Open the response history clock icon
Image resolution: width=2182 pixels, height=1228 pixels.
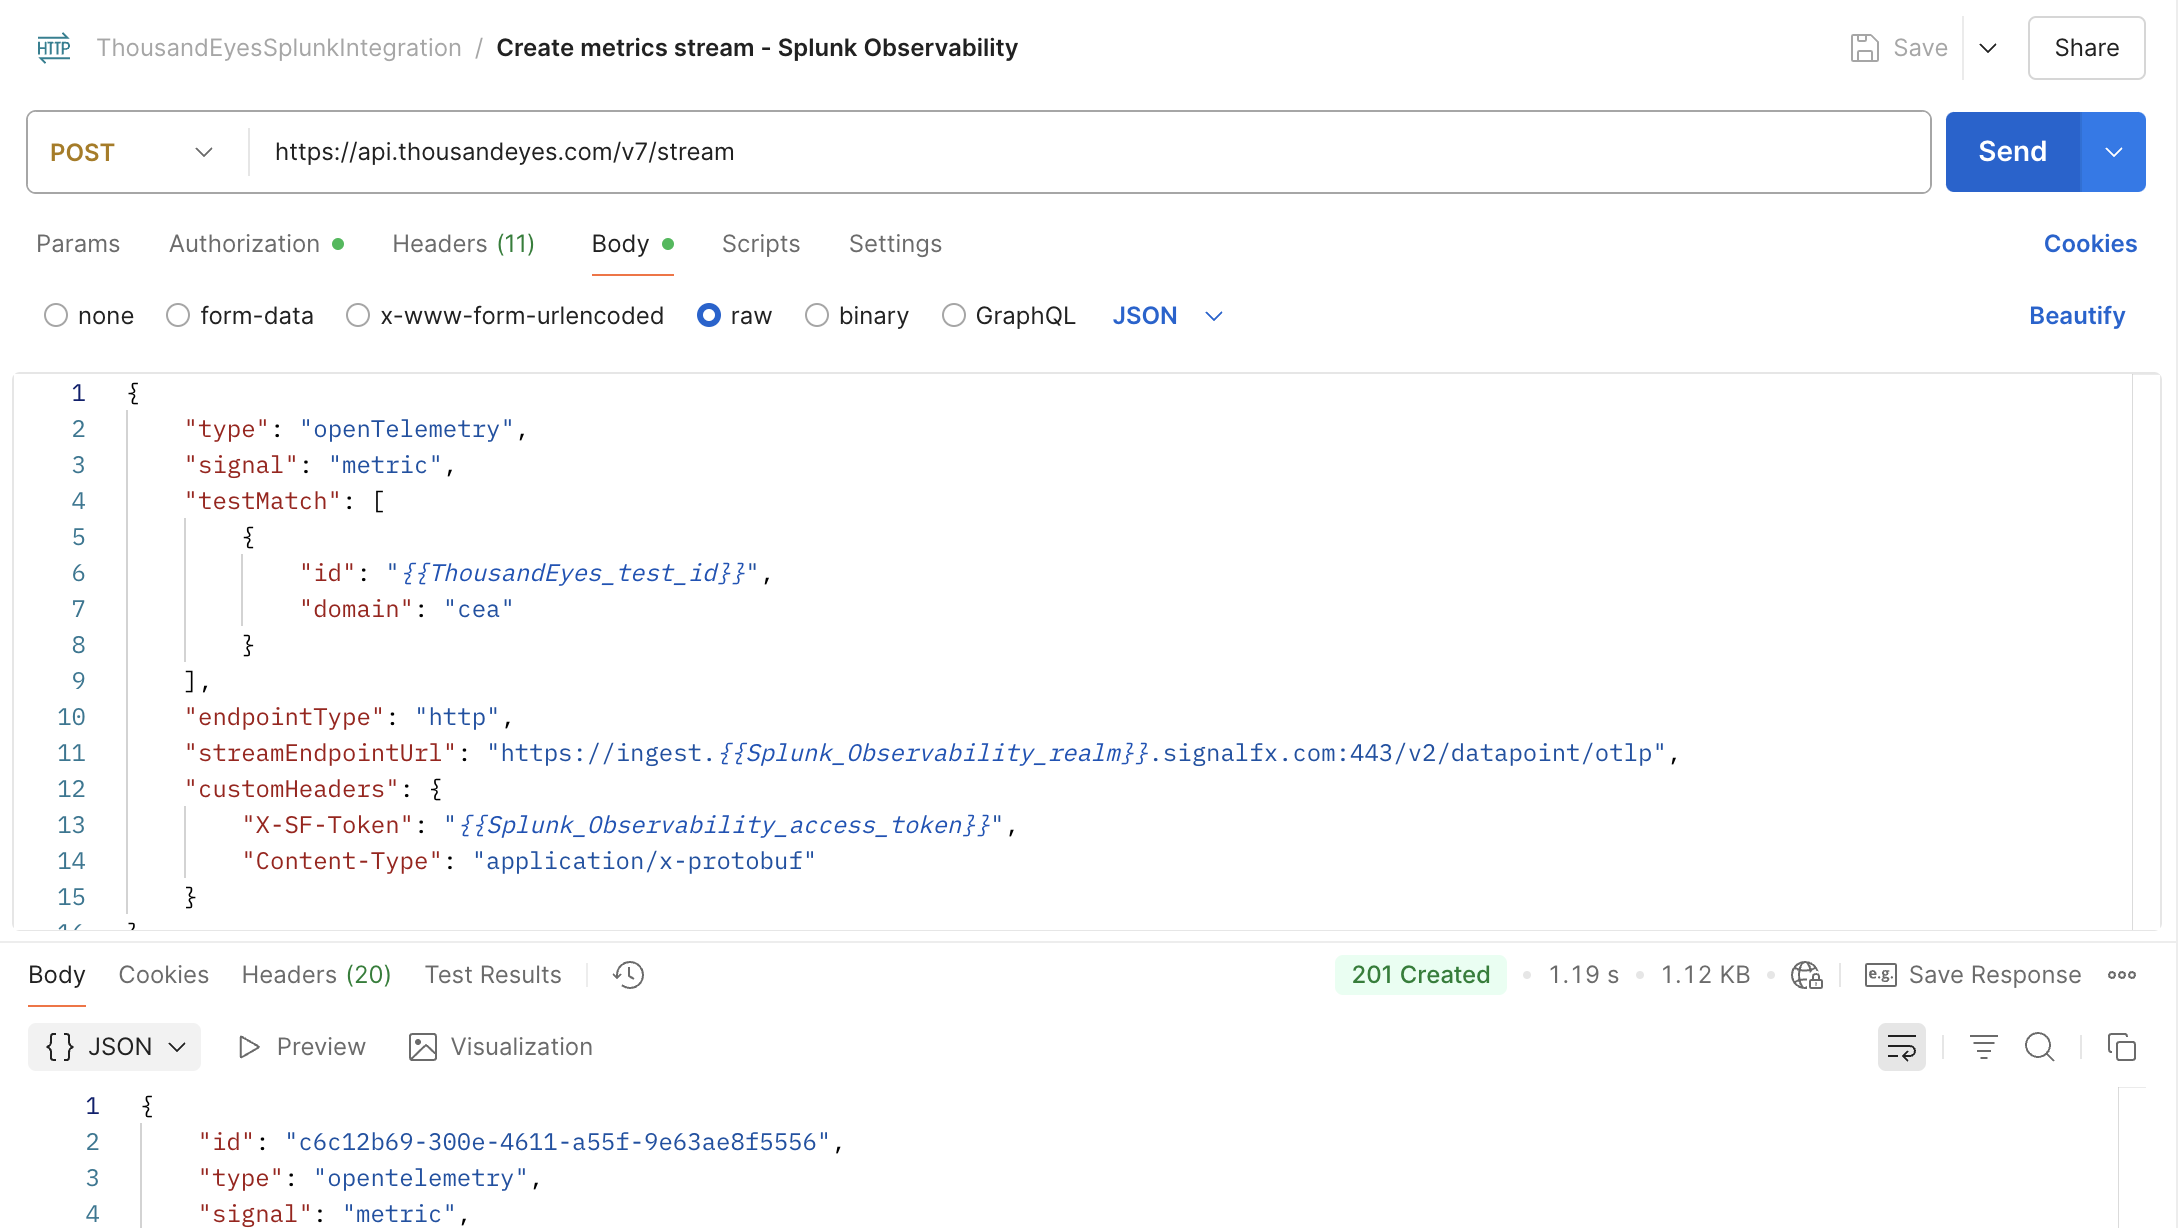point(629,975)
